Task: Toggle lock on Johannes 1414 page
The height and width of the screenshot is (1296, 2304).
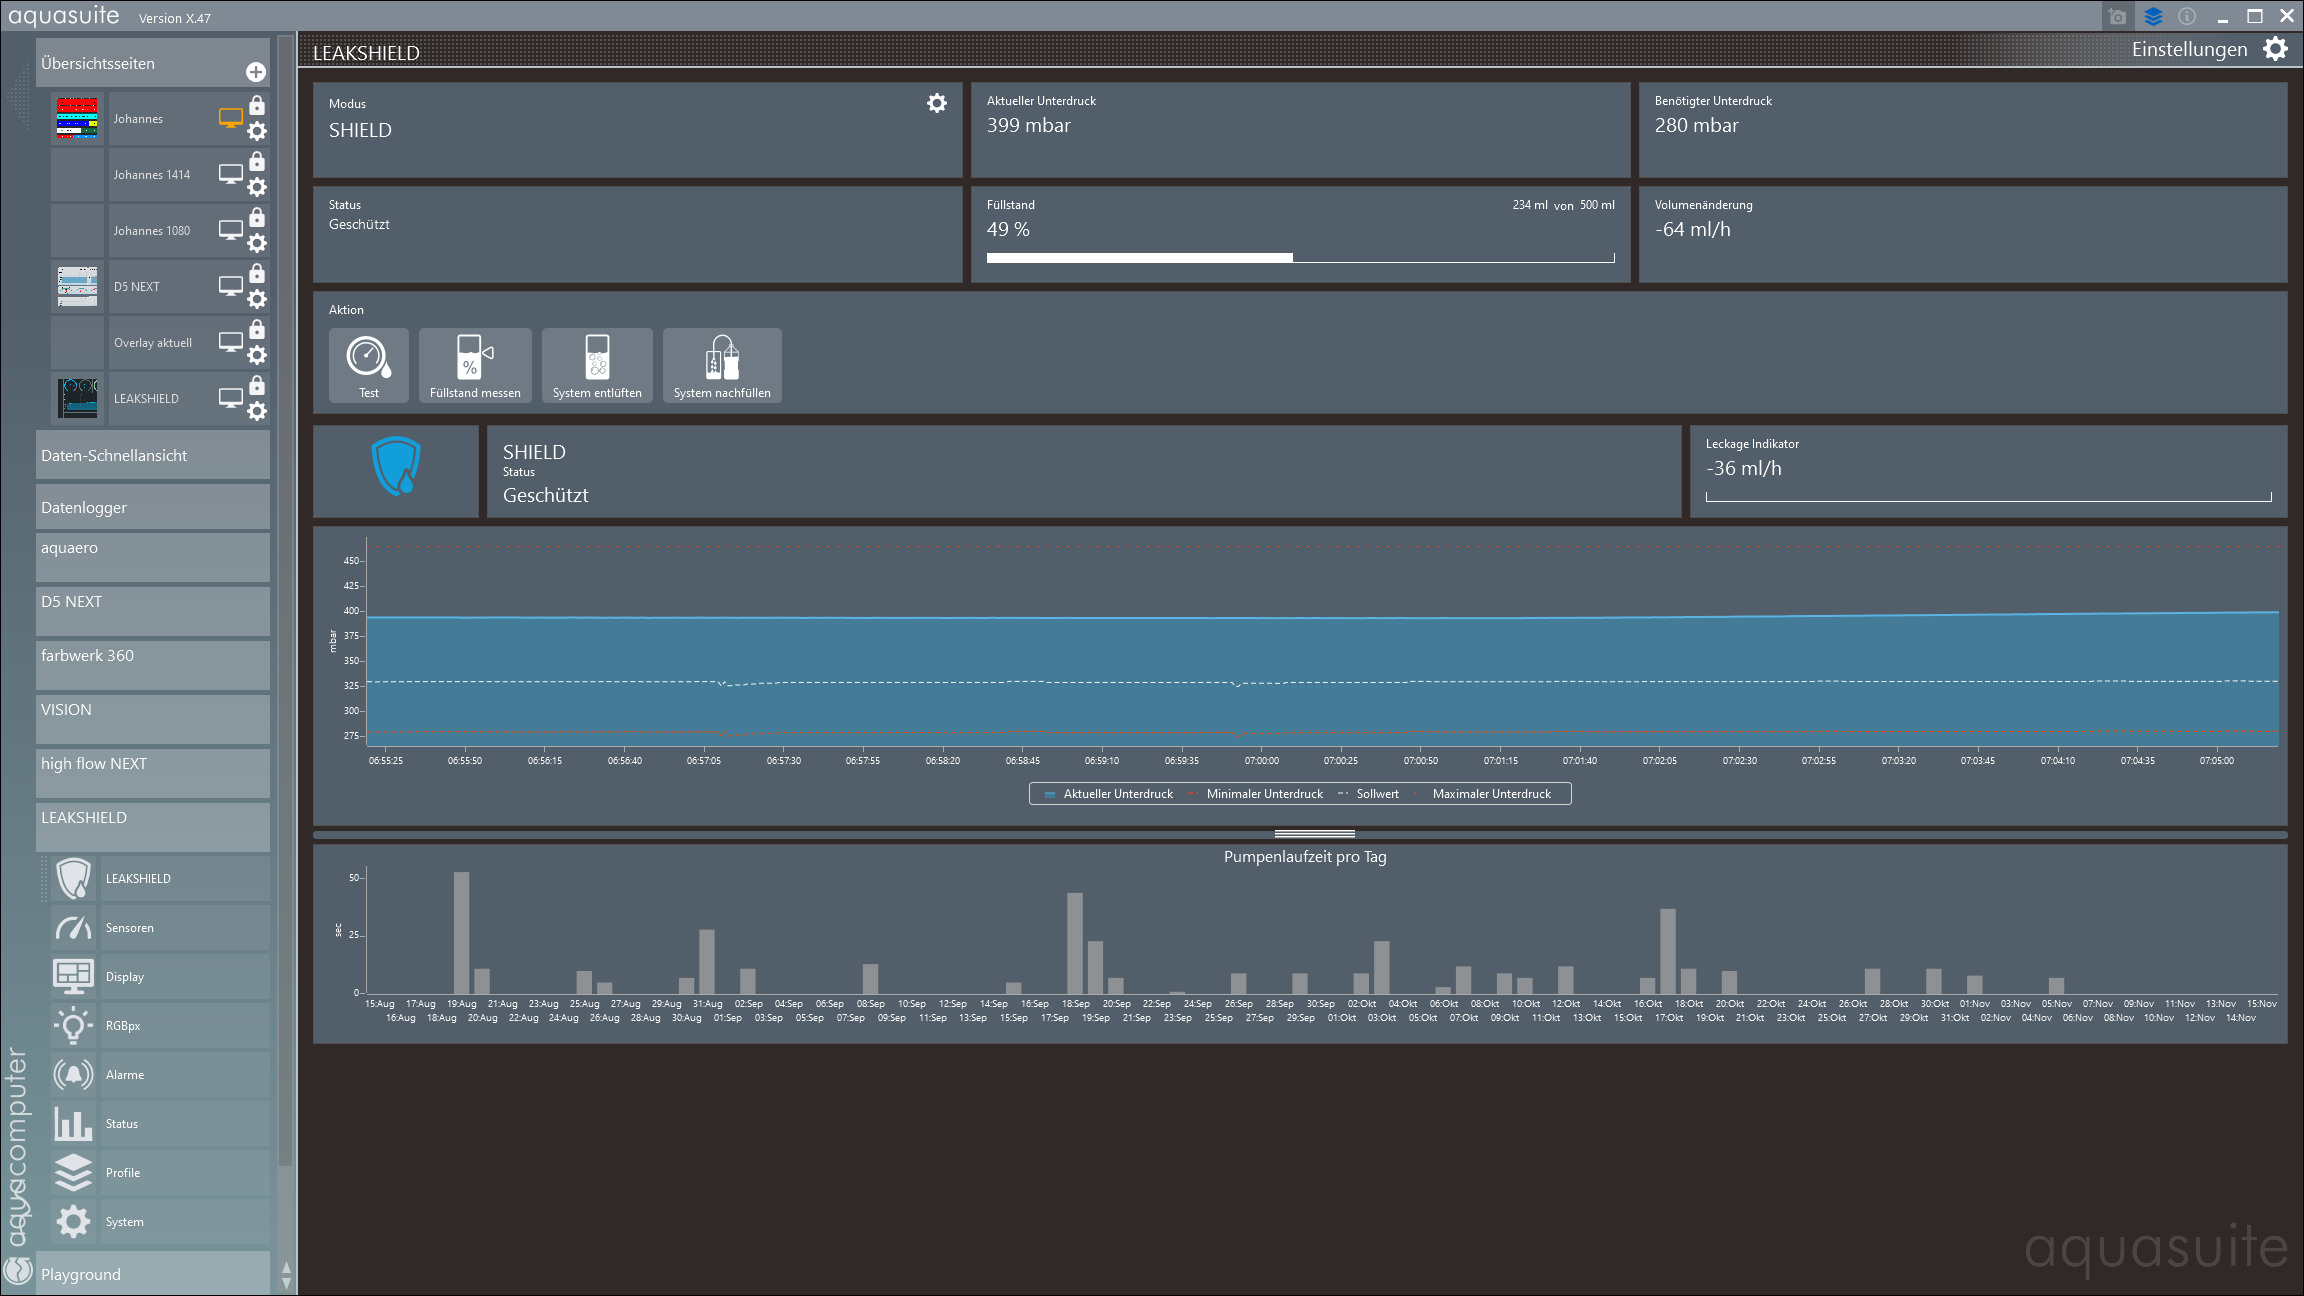Action: pos(257,161)
